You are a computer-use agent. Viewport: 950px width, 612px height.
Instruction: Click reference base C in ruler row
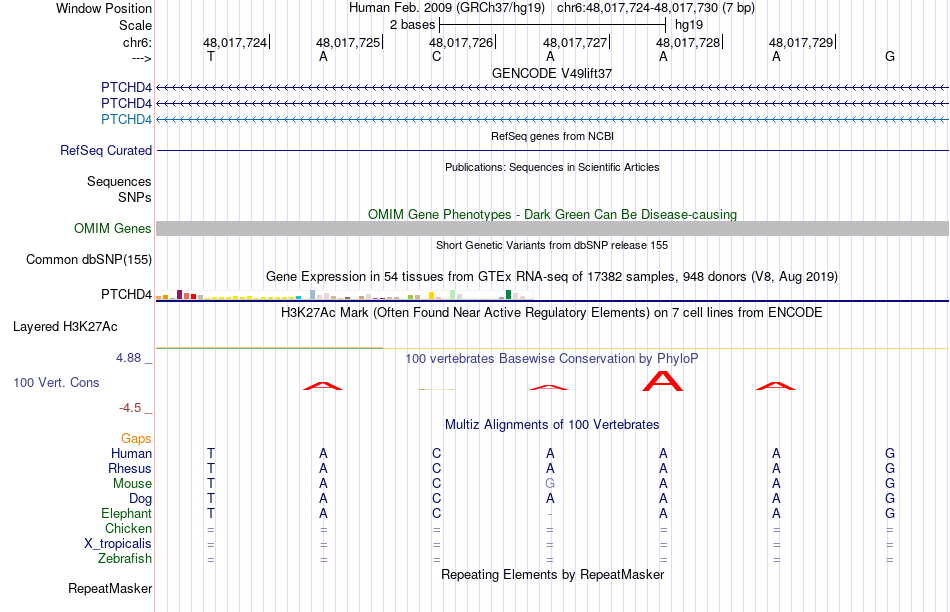(436, 57)
